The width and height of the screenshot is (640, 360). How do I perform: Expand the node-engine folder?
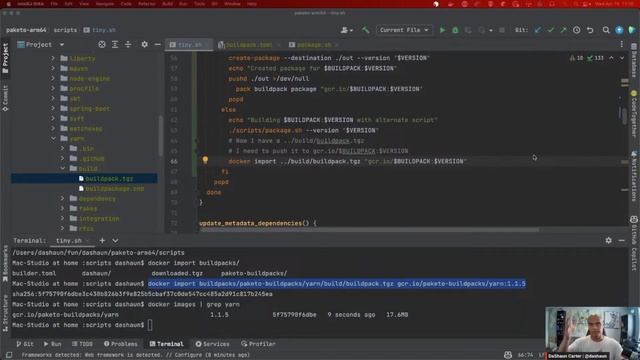click(53, 78)
